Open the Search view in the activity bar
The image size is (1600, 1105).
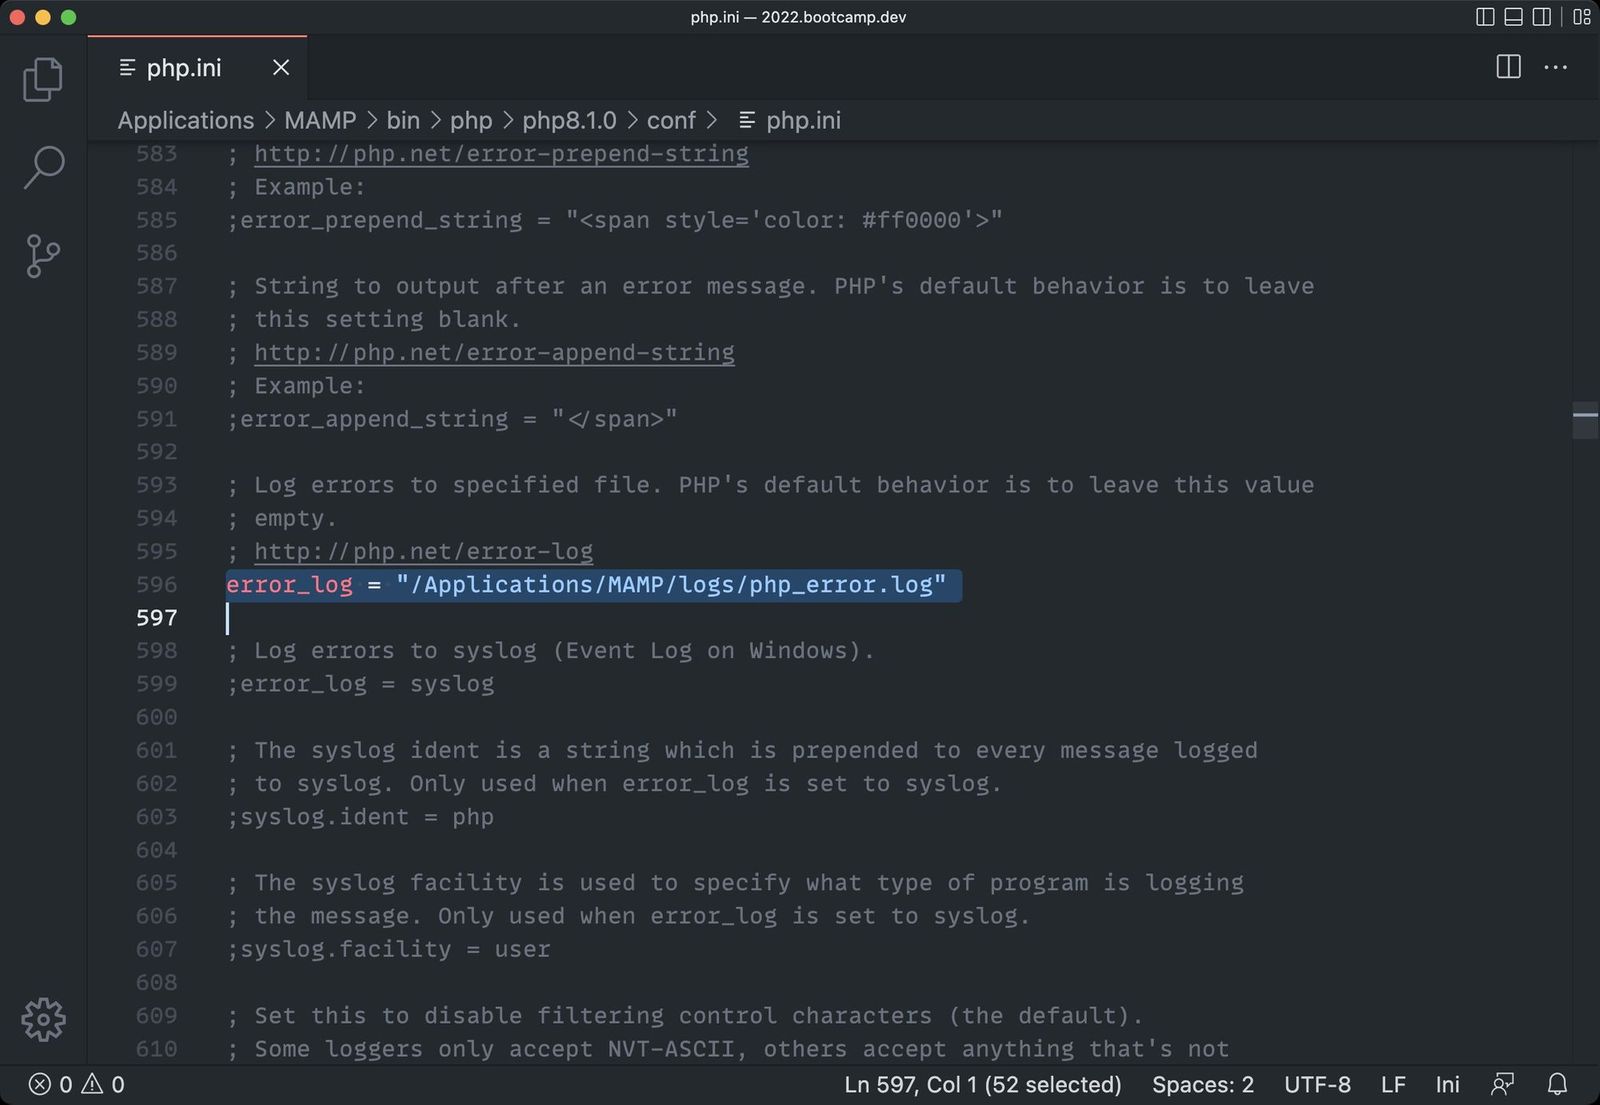click(x=43, y=168)
